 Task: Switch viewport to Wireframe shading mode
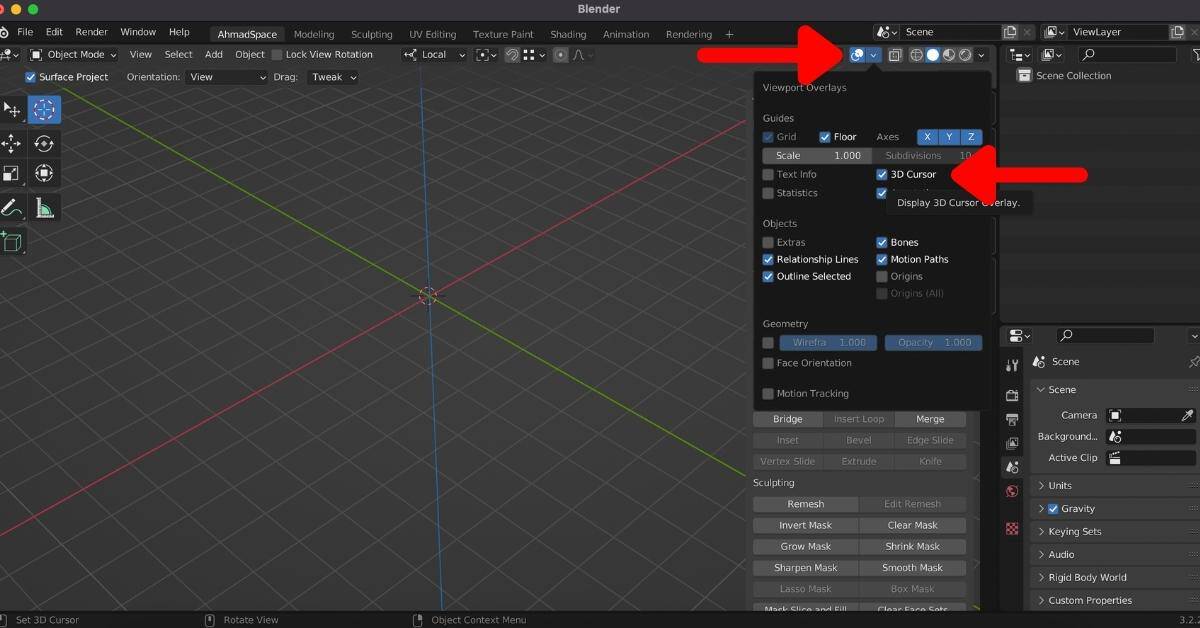[x=915, y=55]
